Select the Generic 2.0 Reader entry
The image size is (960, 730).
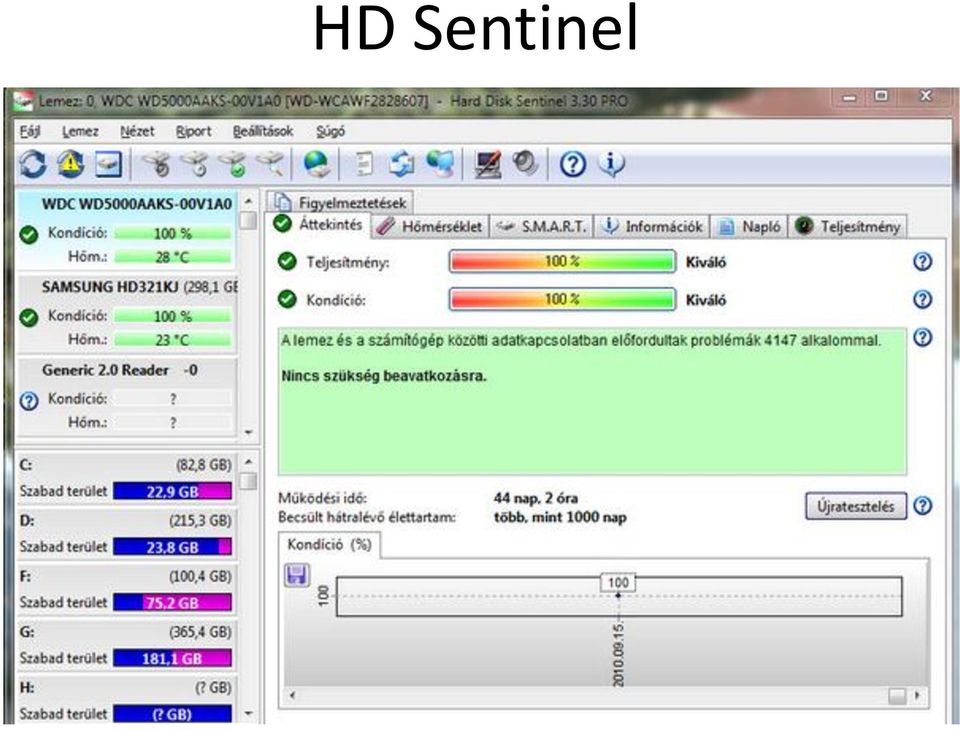[126, 397]
